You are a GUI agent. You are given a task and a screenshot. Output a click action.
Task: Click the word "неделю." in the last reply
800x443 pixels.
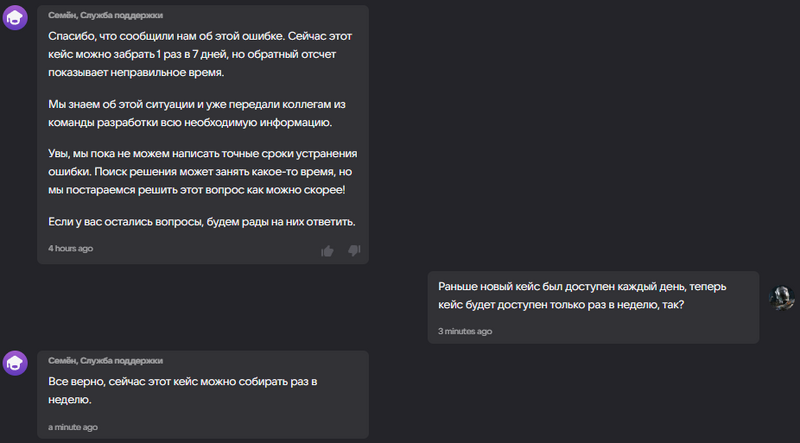point(70,400)
